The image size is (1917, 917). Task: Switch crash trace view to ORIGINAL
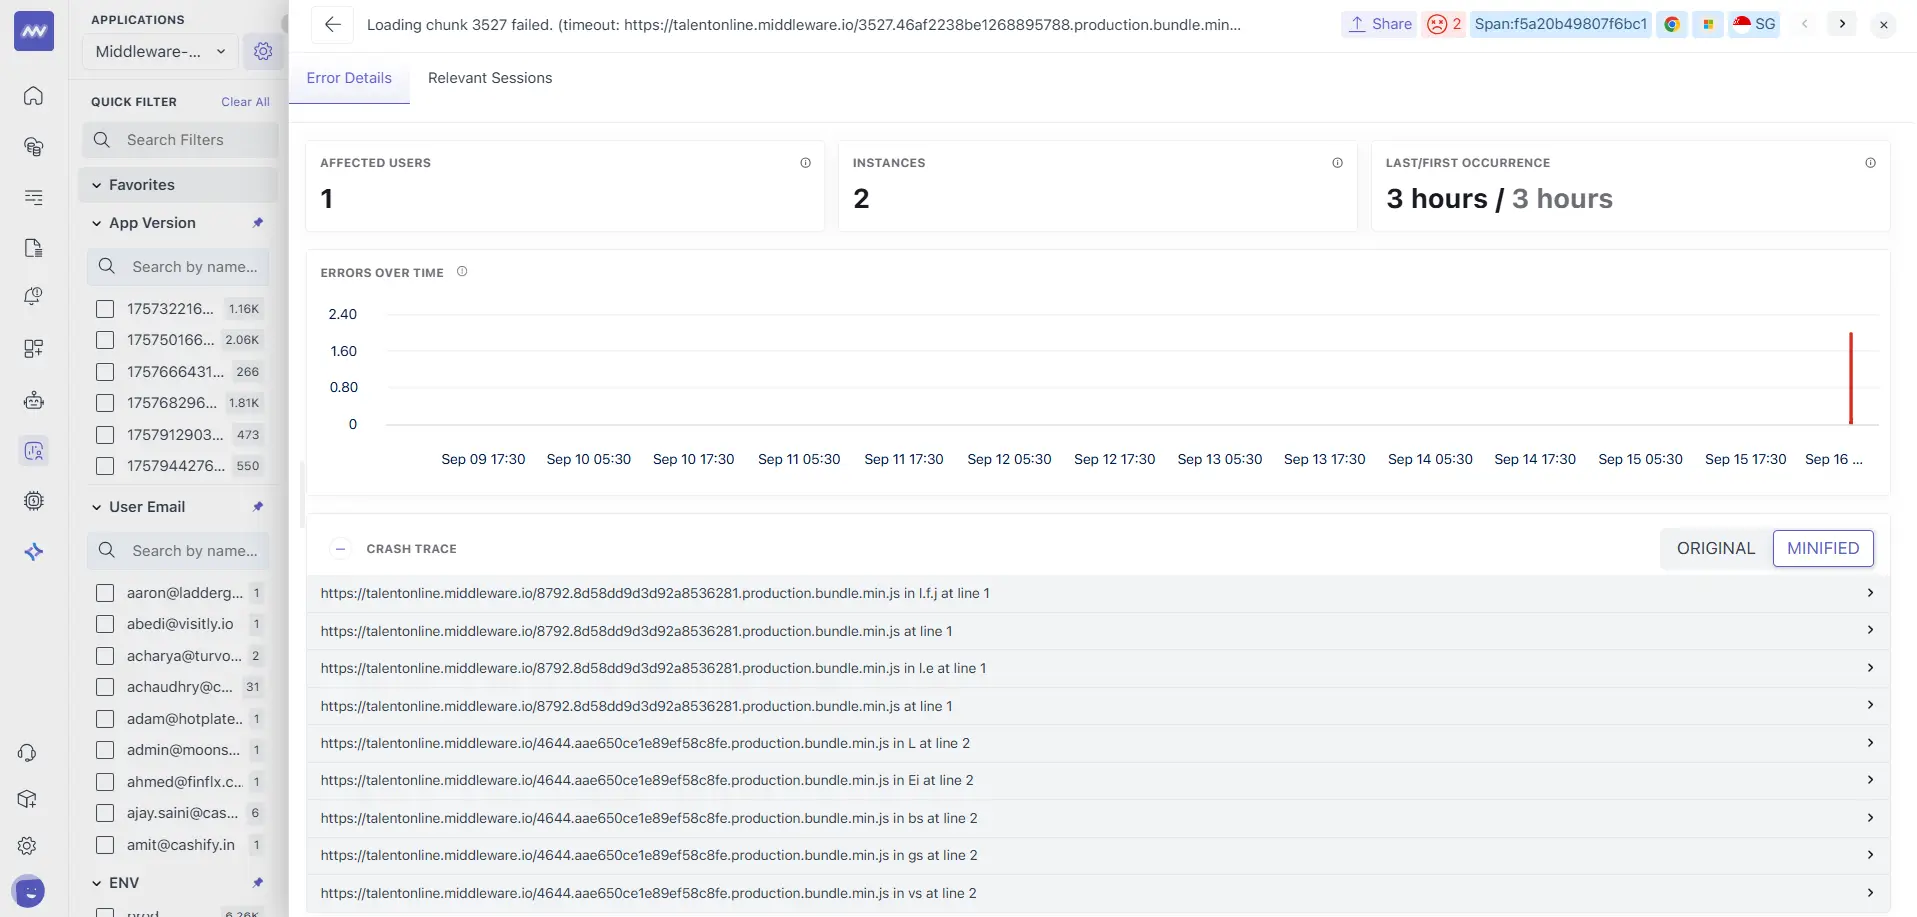tap(1716, 548)
